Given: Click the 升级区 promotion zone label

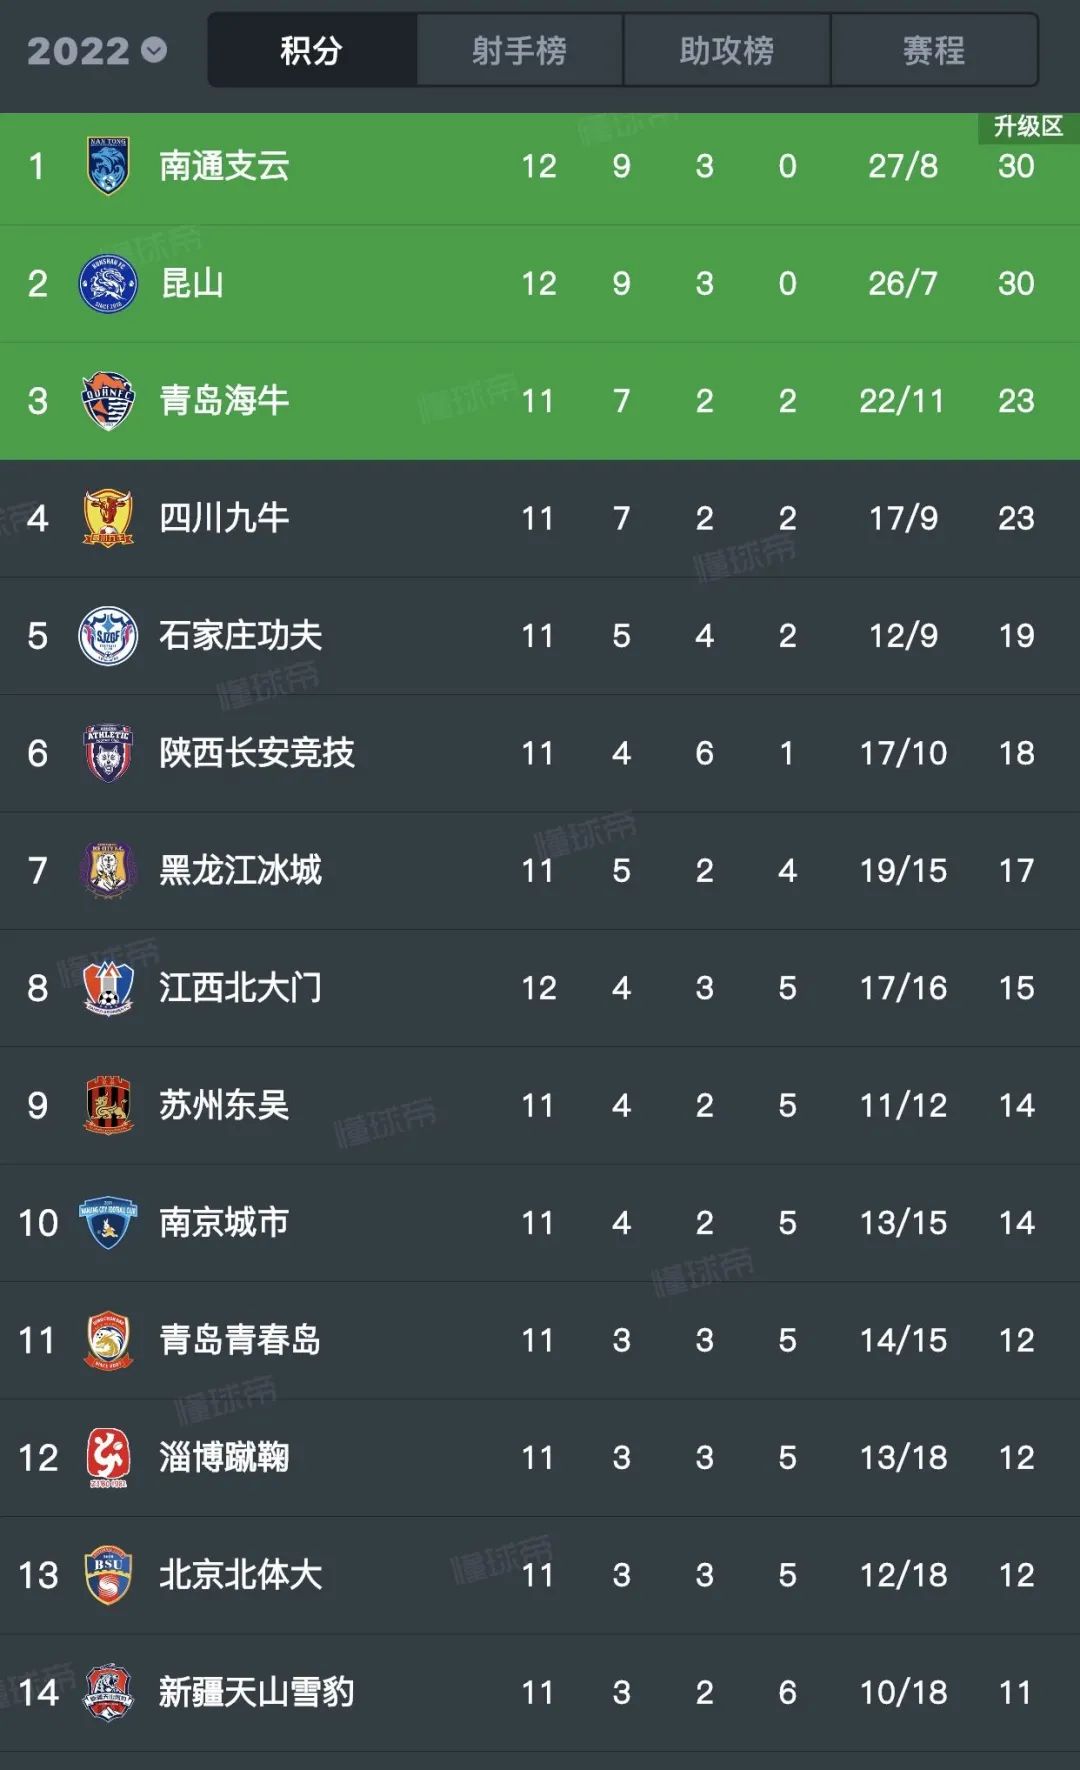Looking at the screenshot, I should [1028, 127].
